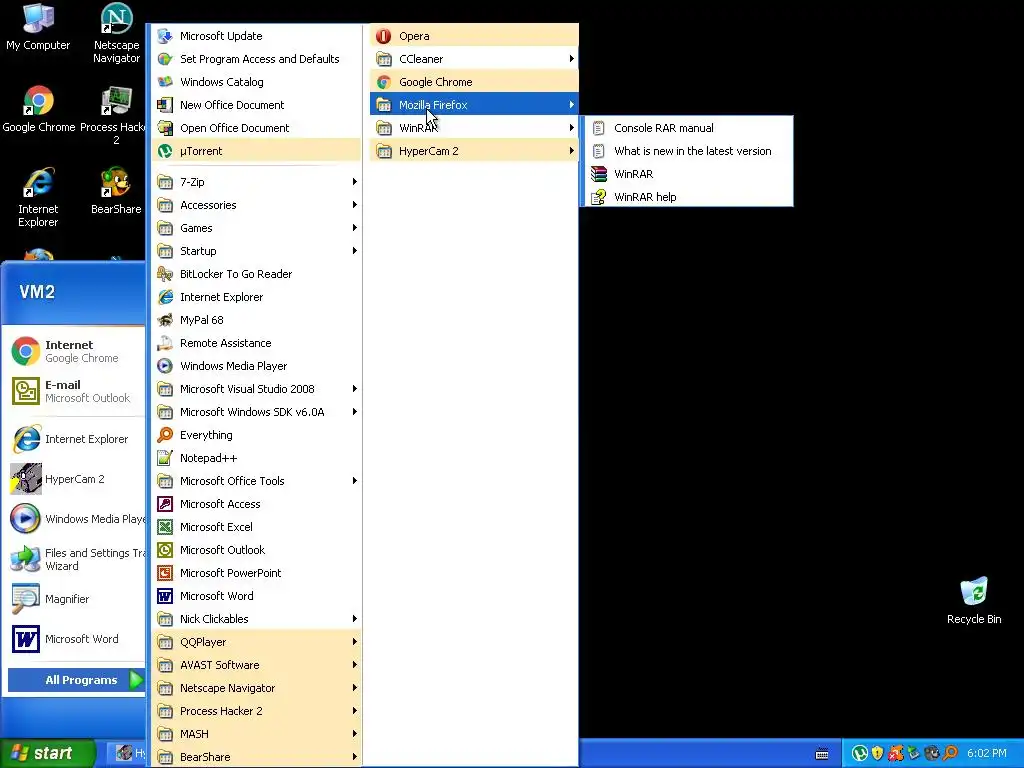Open Remote Assistance

coord(257,343)
